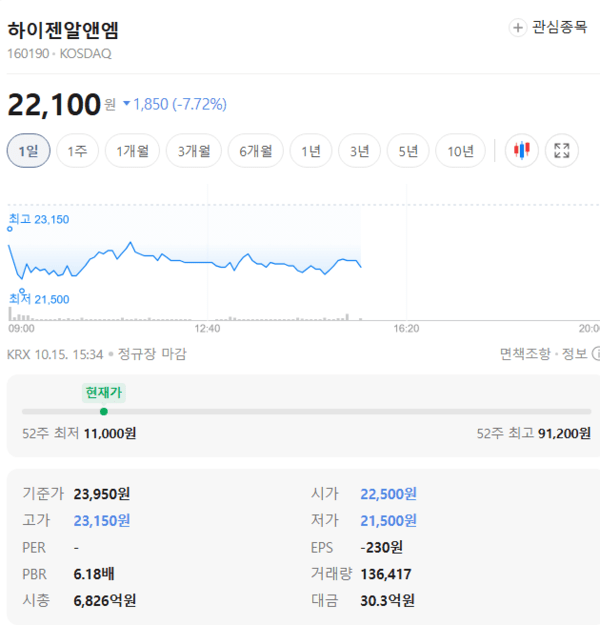600x625 pixels.
Task: Select the 3개월 period tab
Action: pos(194,151)
